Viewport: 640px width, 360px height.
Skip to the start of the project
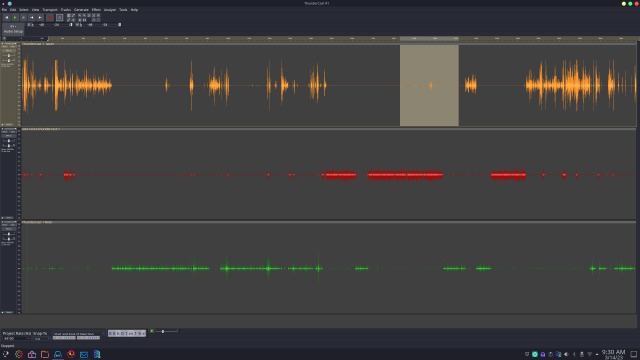(x=32, y=18)
